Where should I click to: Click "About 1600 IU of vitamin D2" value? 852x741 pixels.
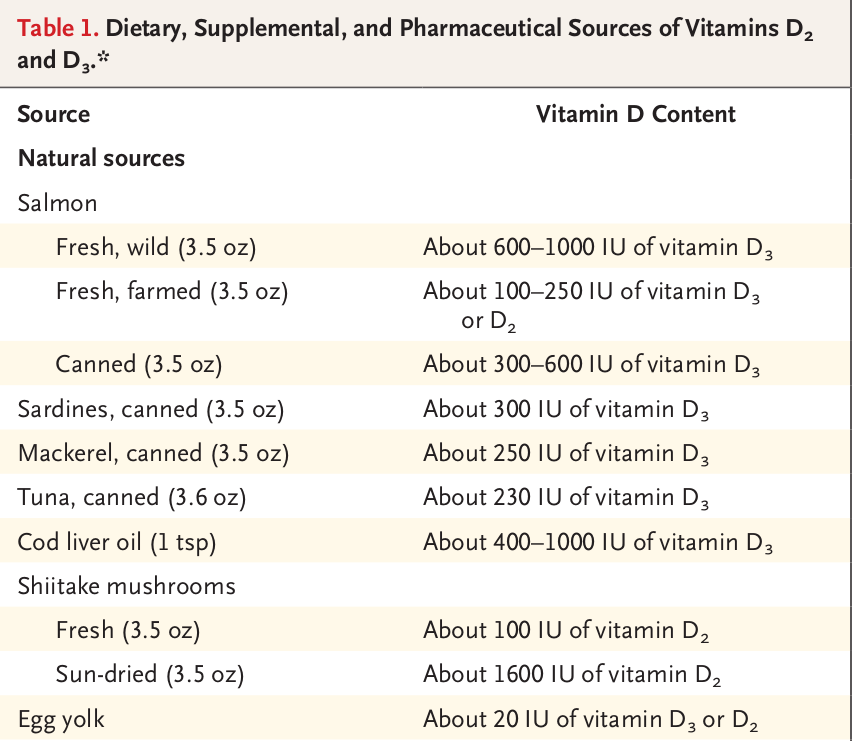(x=572, y=675)
